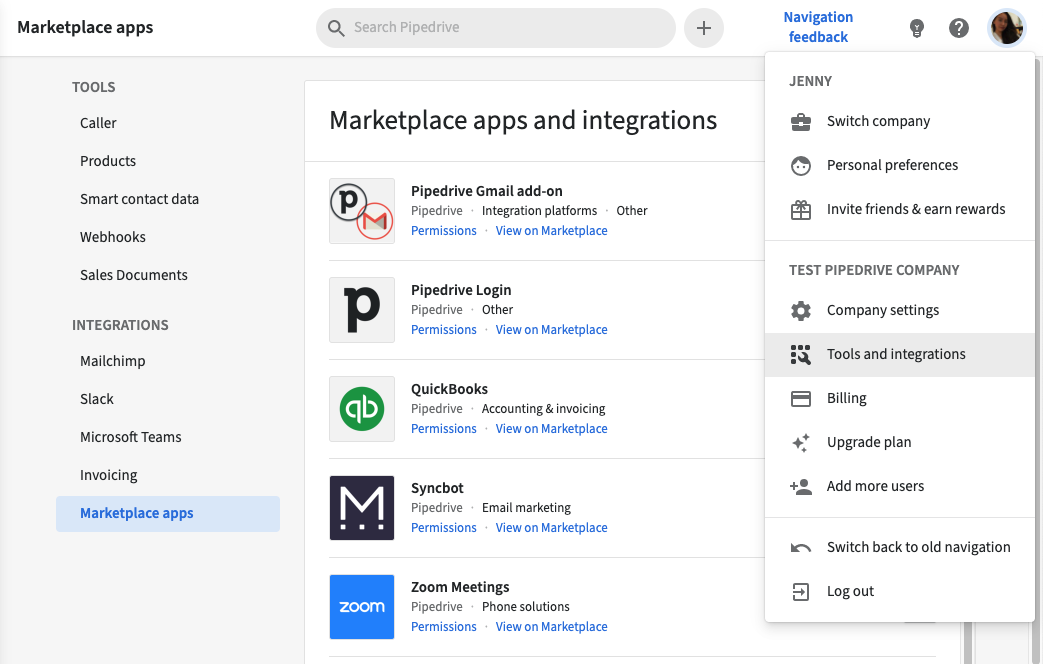Click the QuickBooks app logo

(362, 409)
